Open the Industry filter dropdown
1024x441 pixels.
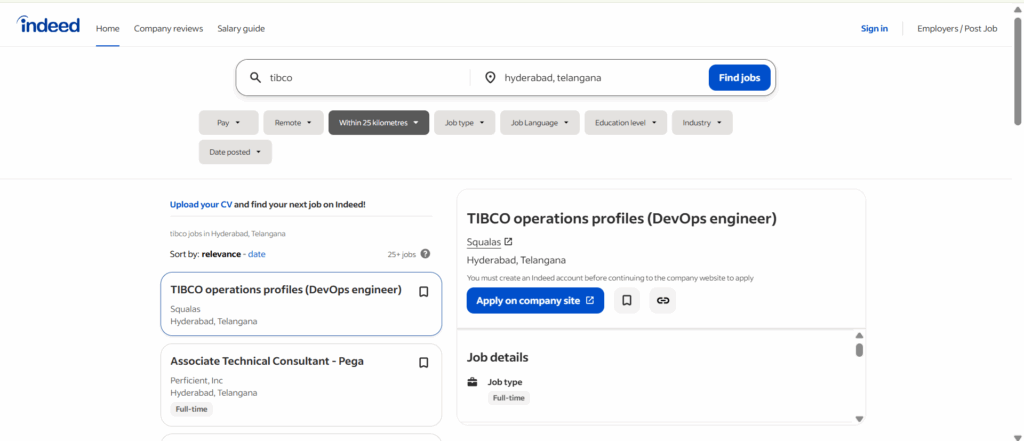(x=702, y=123)
